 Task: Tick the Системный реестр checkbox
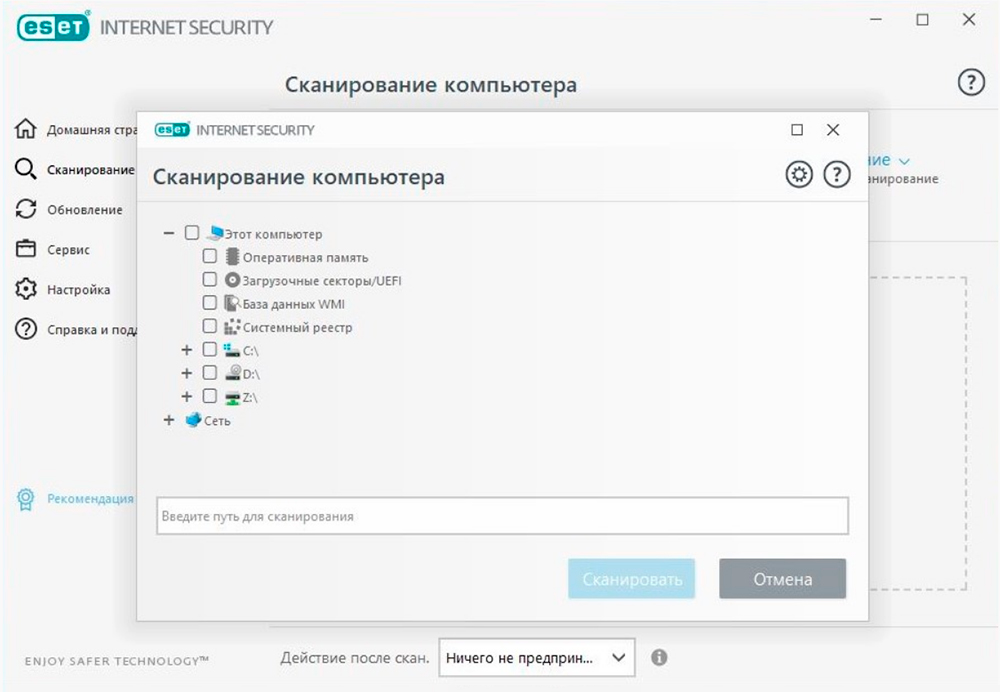[209, 326]
